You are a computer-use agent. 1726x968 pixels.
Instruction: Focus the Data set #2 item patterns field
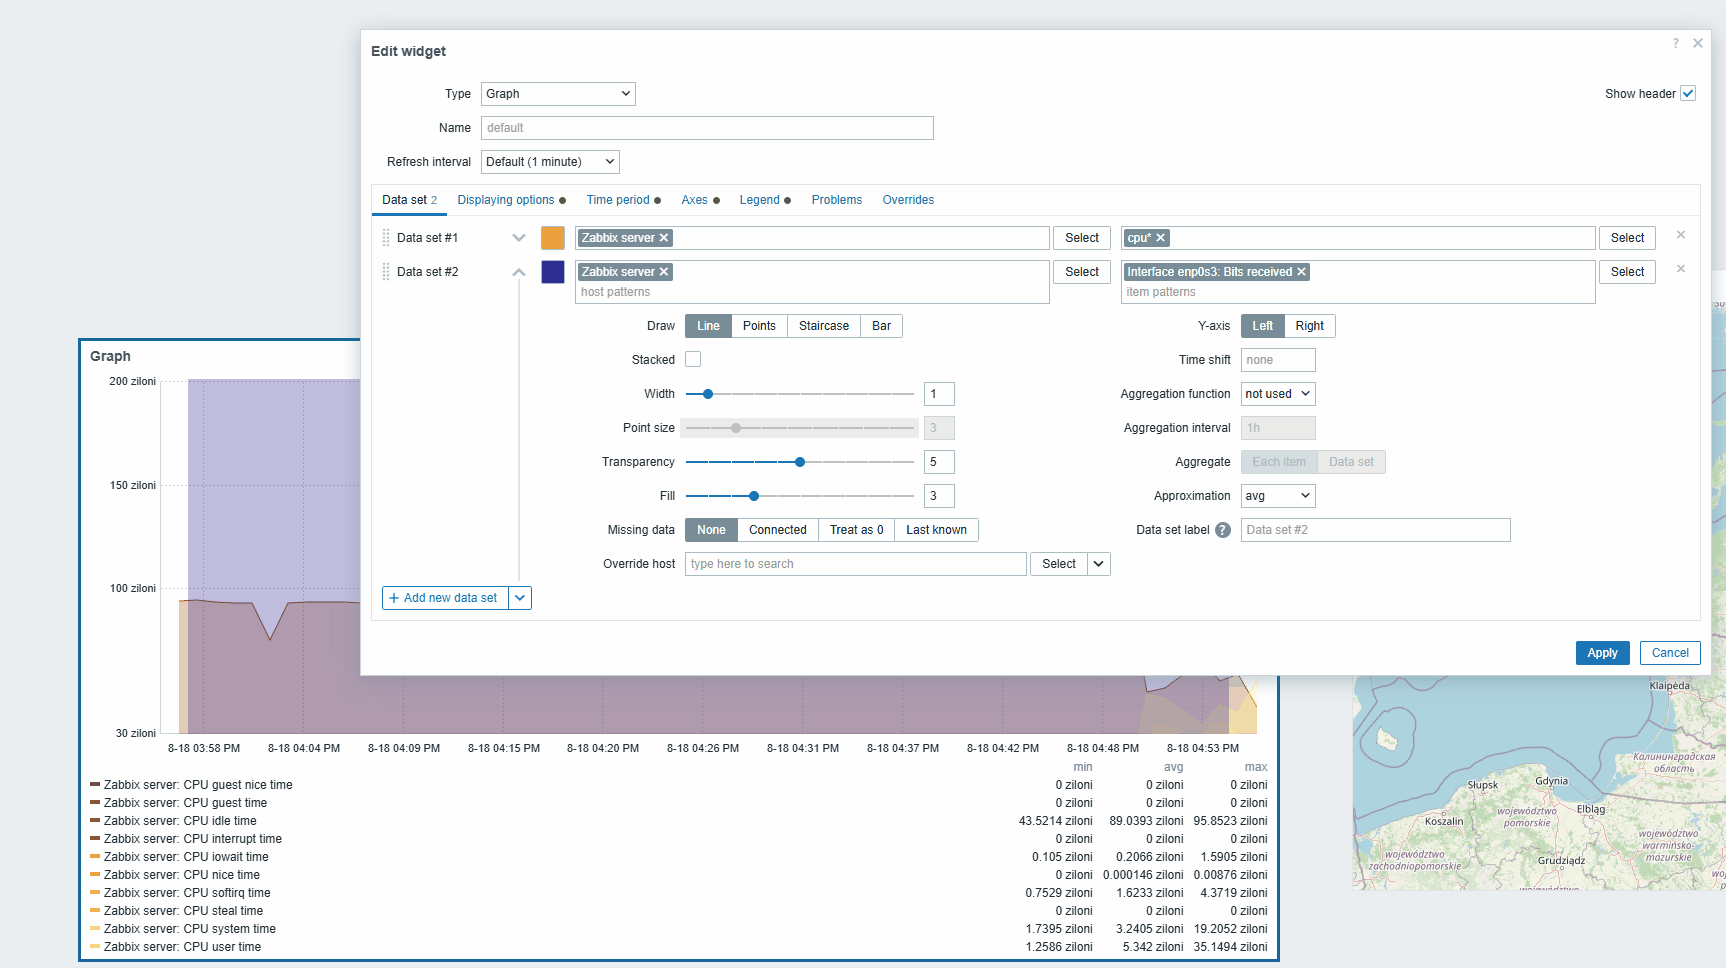[x=1358, y=282]
